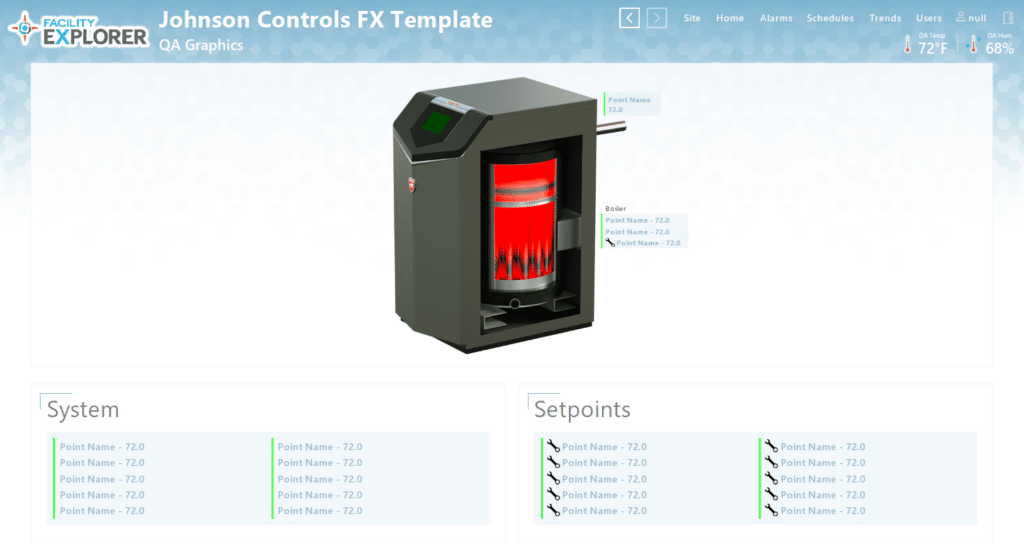Open the Trends page
The image size is (1024, 556).
point(885,18)
